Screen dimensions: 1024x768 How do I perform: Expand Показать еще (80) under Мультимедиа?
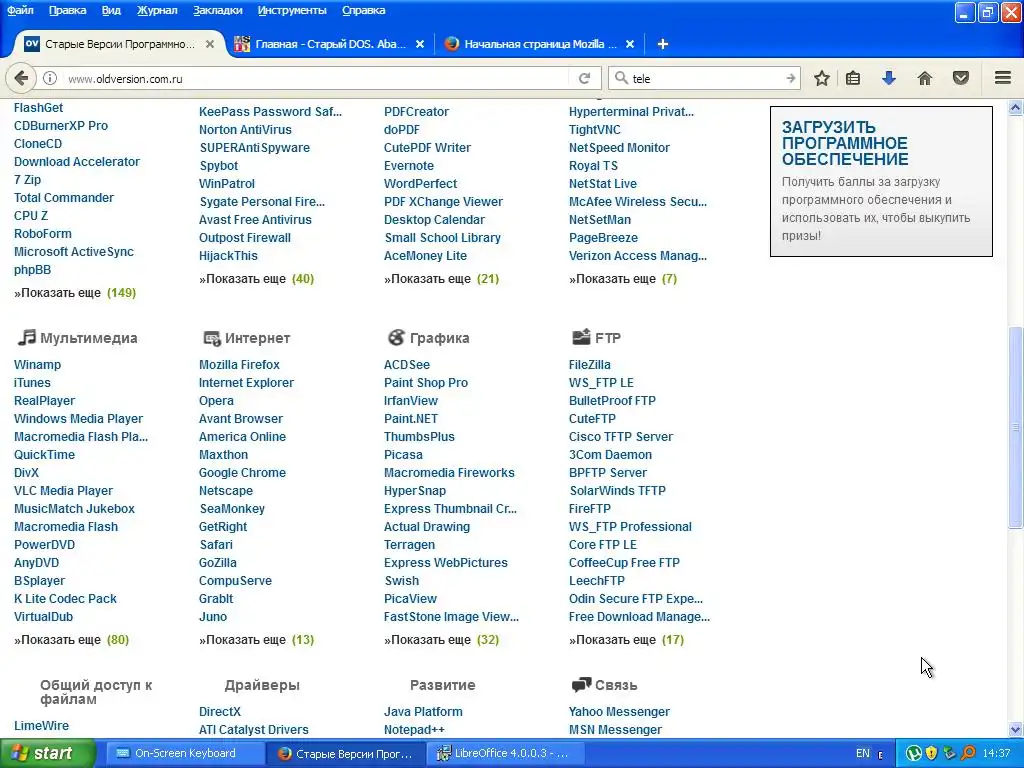pyautogui.click(x=72, y=640)
